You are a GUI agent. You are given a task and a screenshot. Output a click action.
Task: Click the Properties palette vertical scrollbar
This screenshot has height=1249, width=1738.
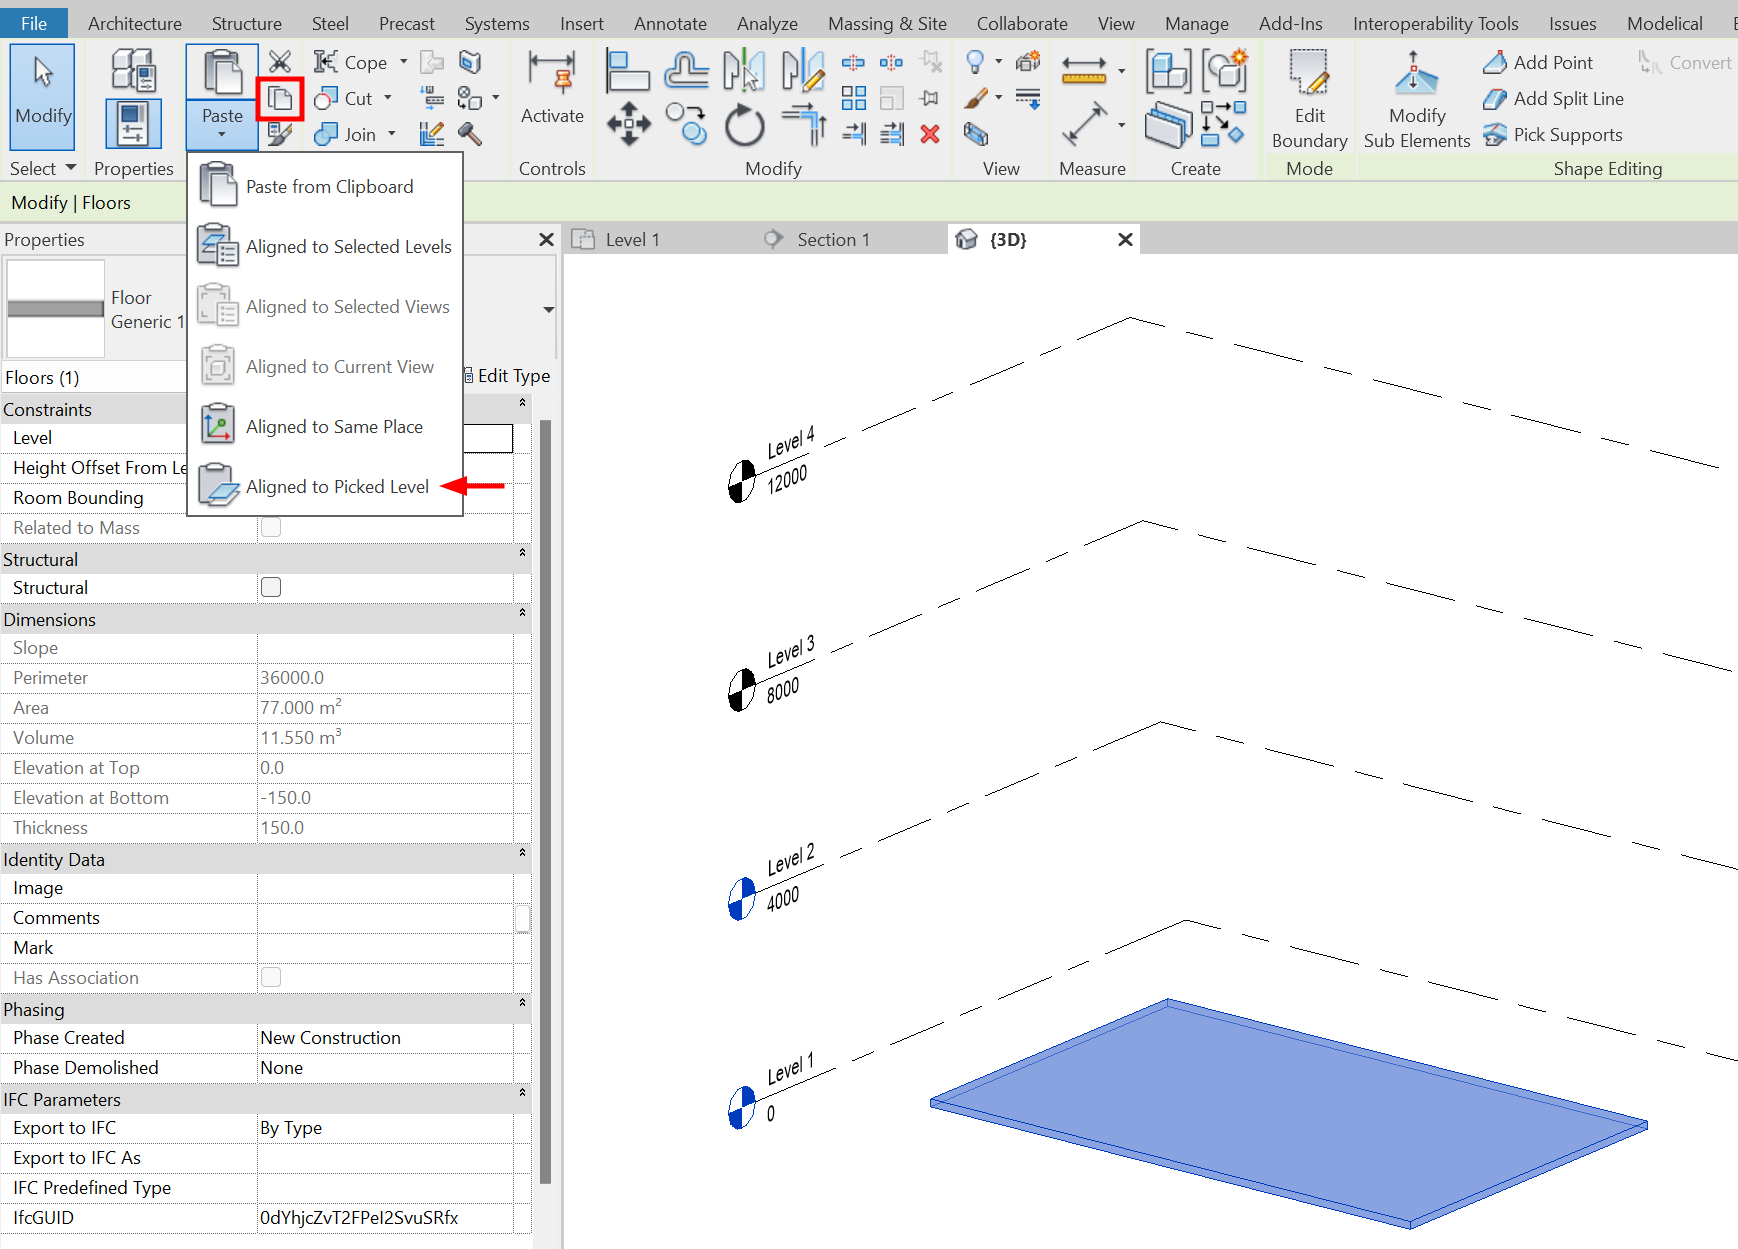[x=545, y=801]
